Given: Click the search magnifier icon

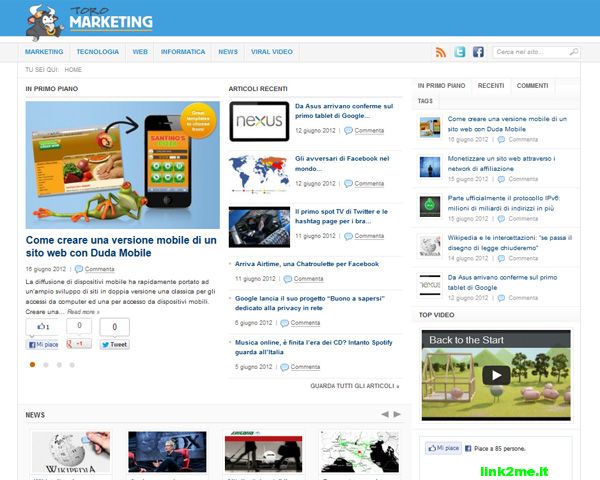Looking at the screenshot, I should [574, 52].
